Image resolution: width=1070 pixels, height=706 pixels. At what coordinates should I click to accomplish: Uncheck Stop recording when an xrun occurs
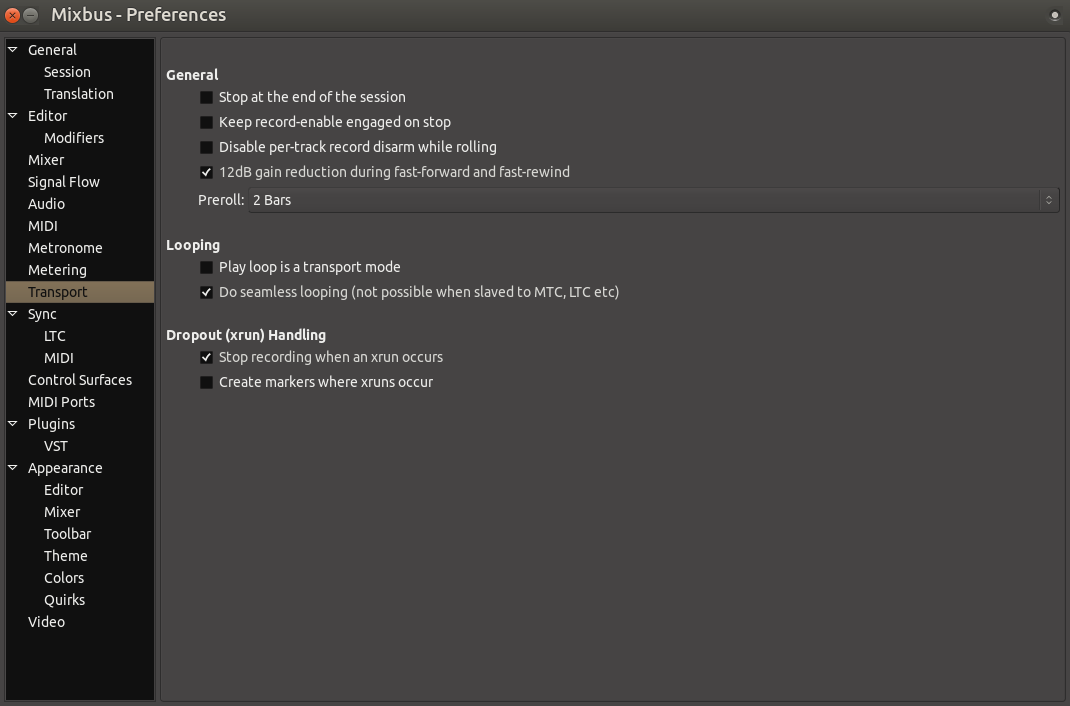(207, 358)
